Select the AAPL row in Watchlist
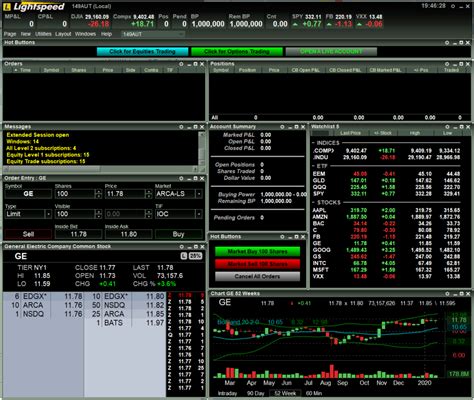This screenshot has height=400, width=474. tap(387, 210)
